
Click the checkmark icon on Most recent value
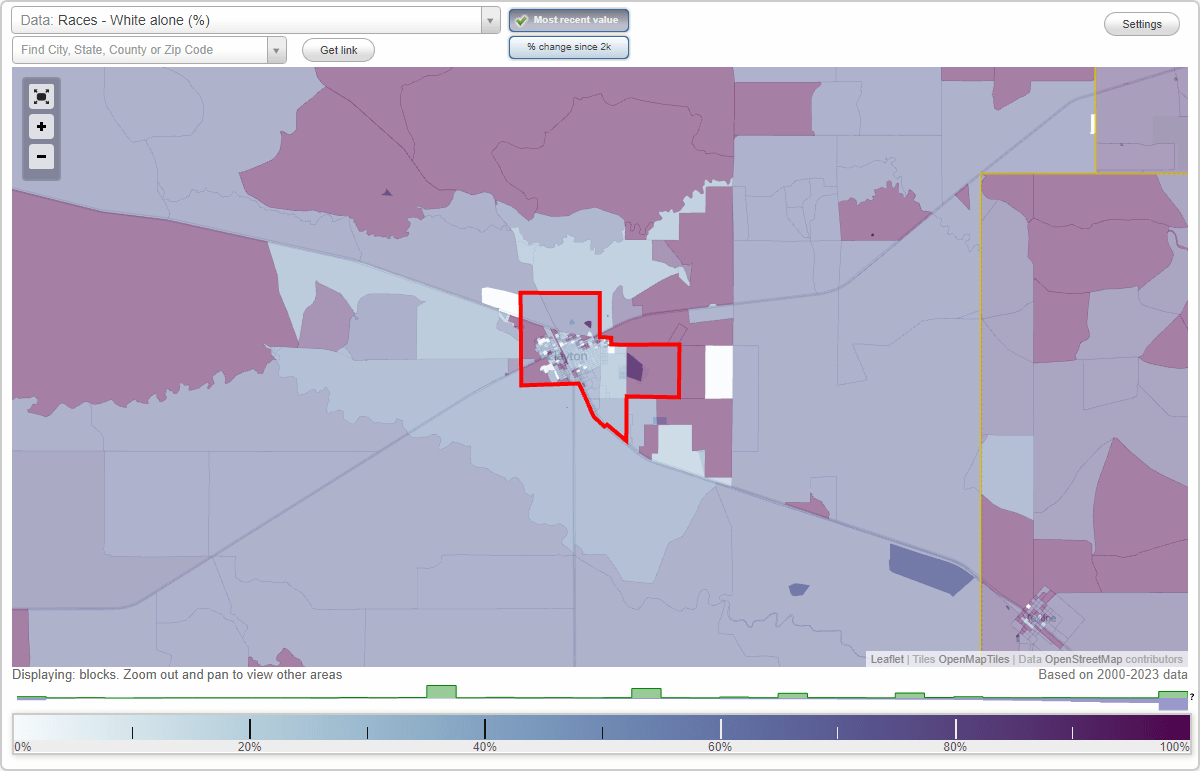(521, 19)
